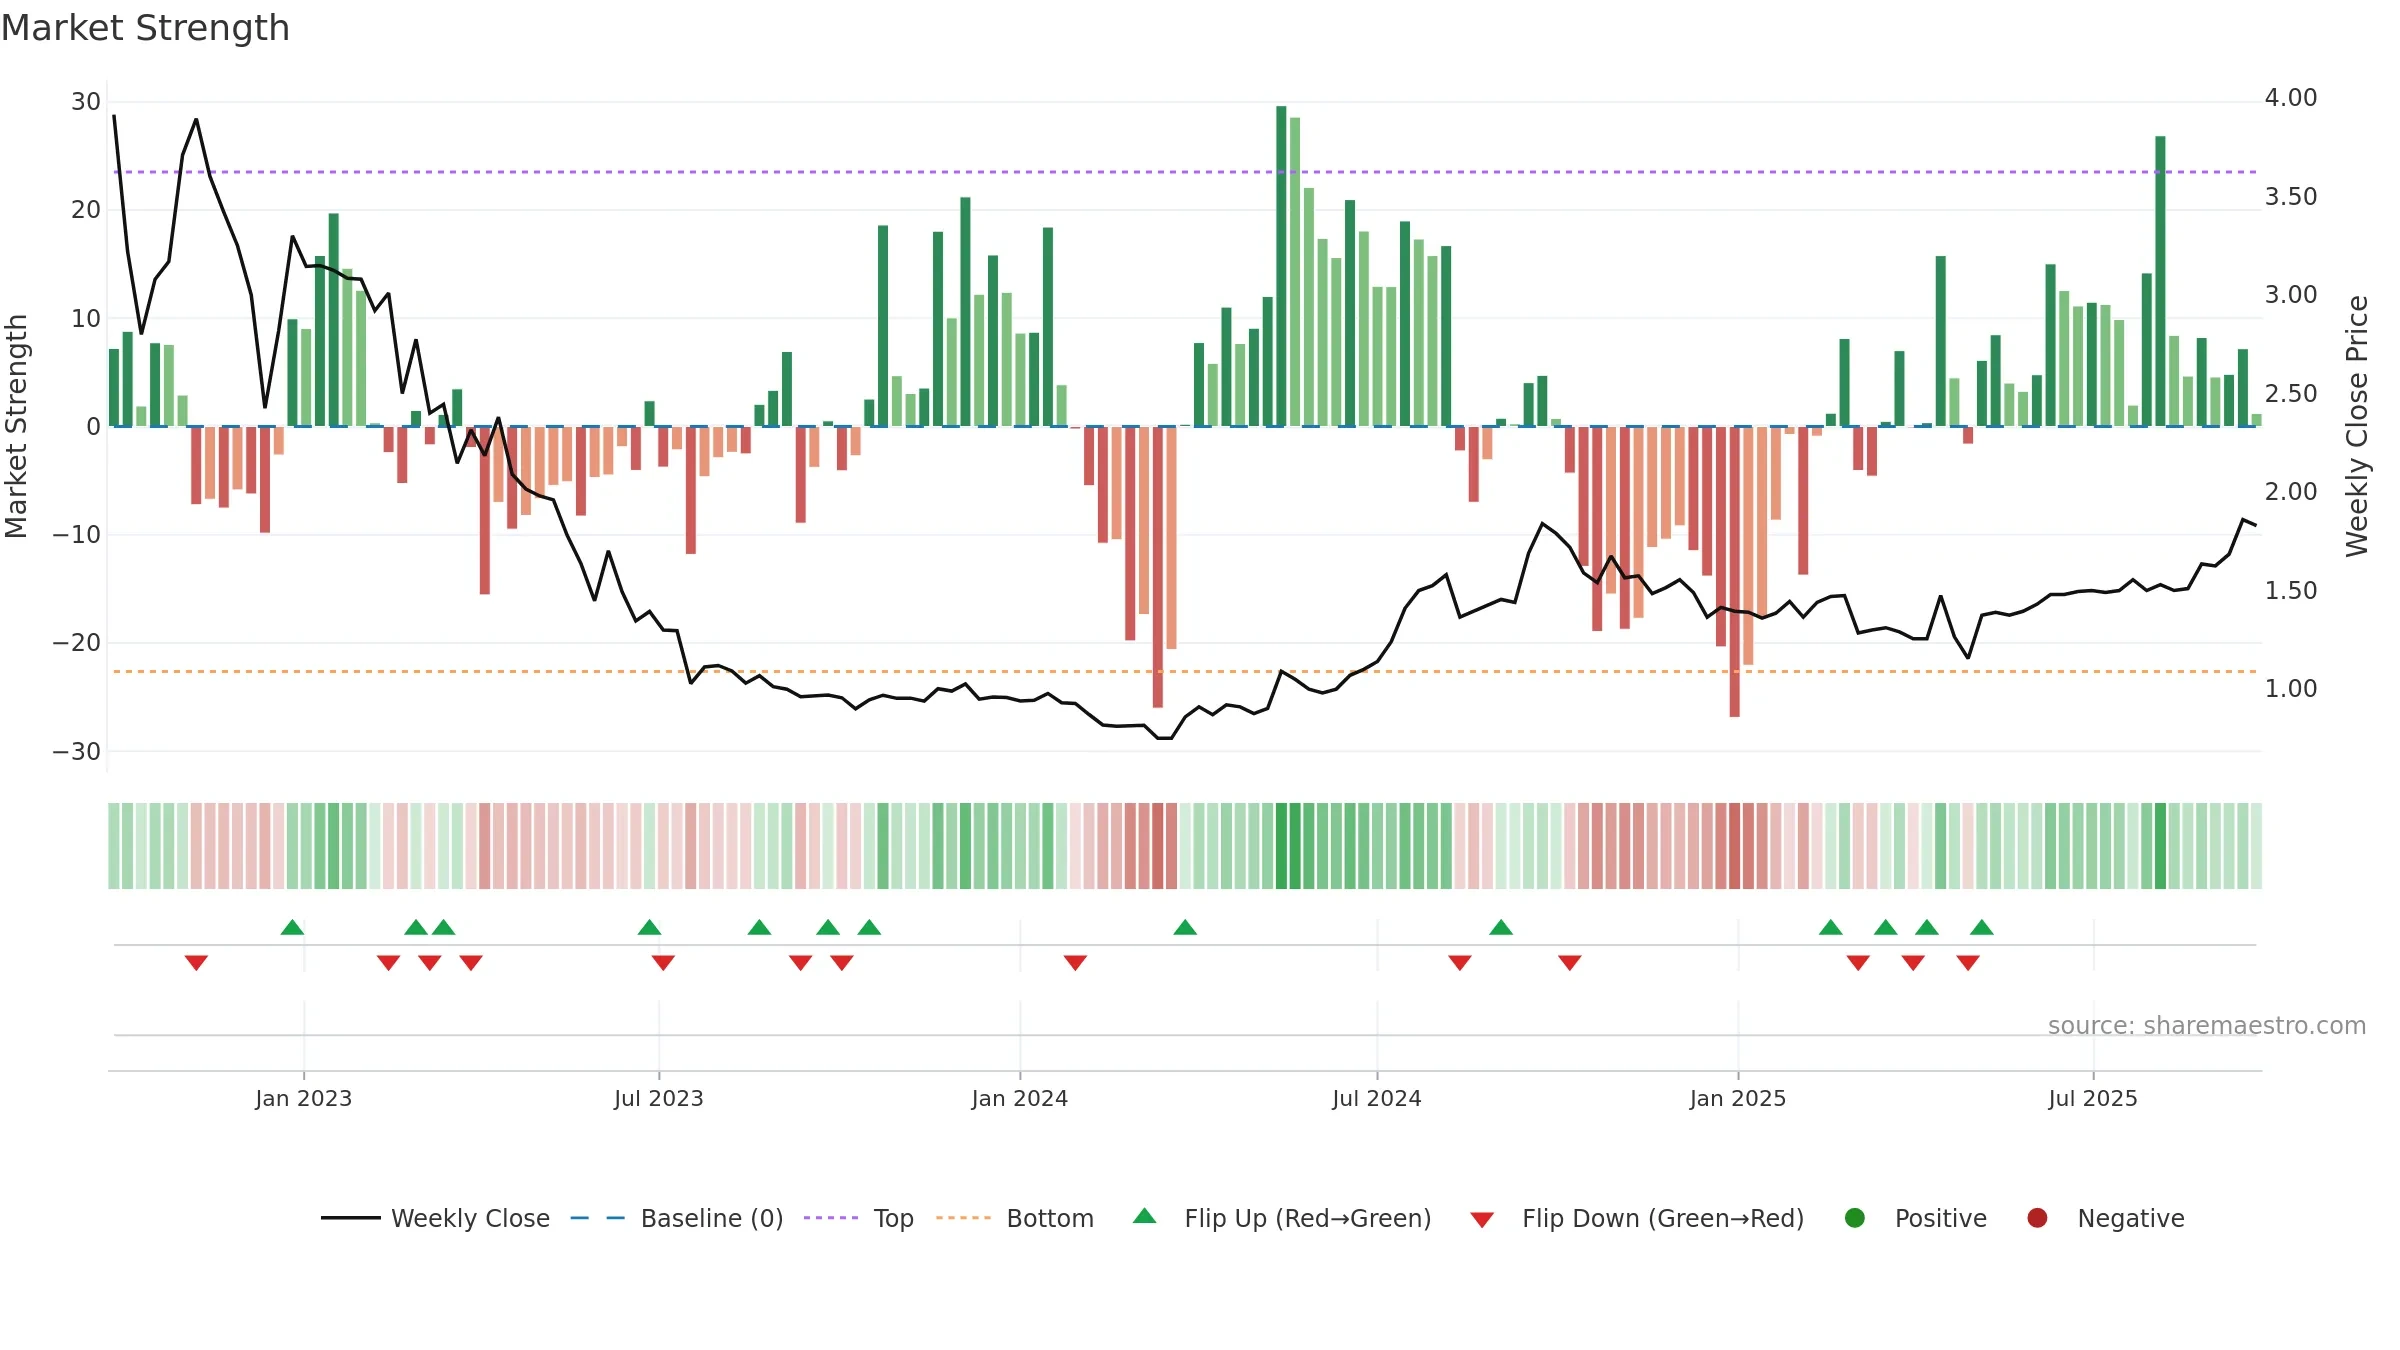Toggle the Flip Down (Green→Red) legend label
This screenshot has height=1350, width=2400.
[1663, 1219]
